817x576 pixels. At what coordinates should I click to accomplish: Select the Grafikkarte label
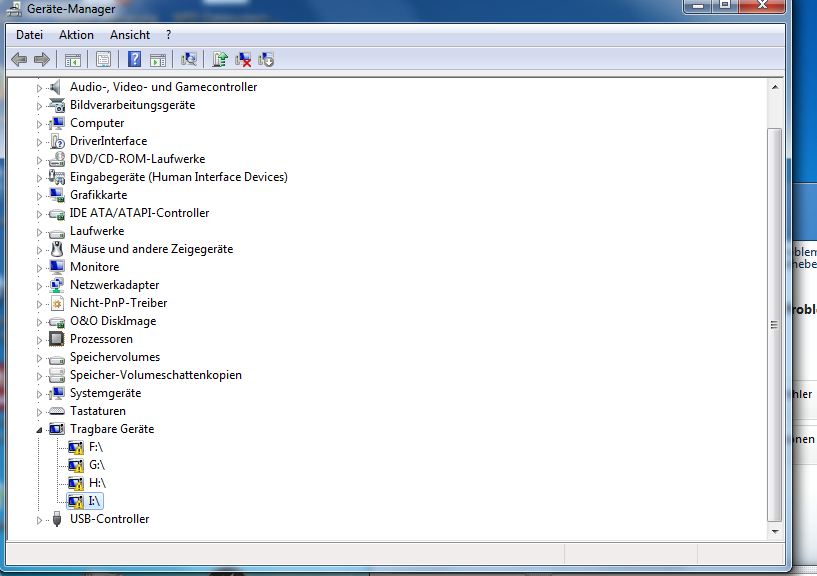[x=98, y=195]
